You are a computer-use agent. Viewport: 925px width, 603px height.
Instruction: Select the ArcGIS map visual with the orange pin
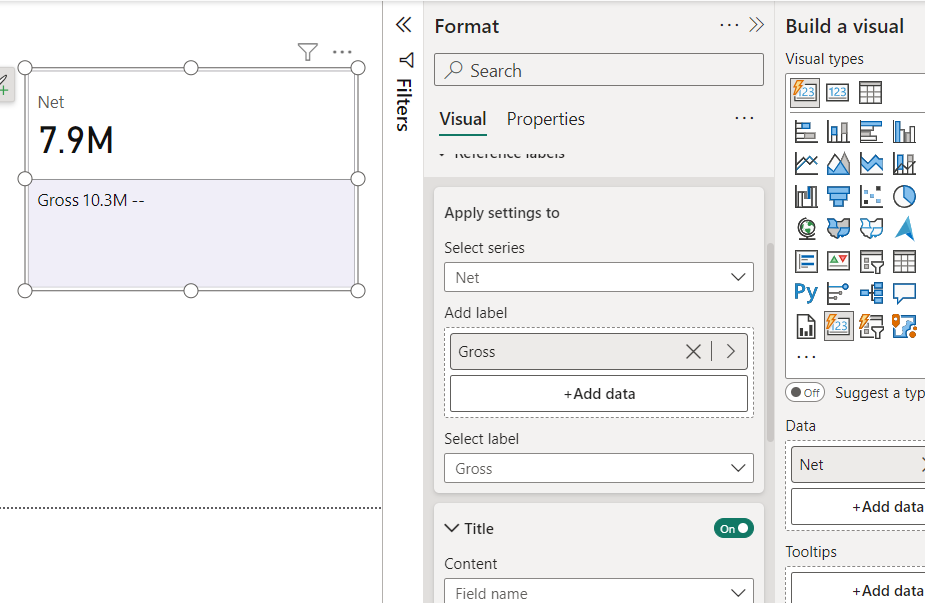(904, 326)
